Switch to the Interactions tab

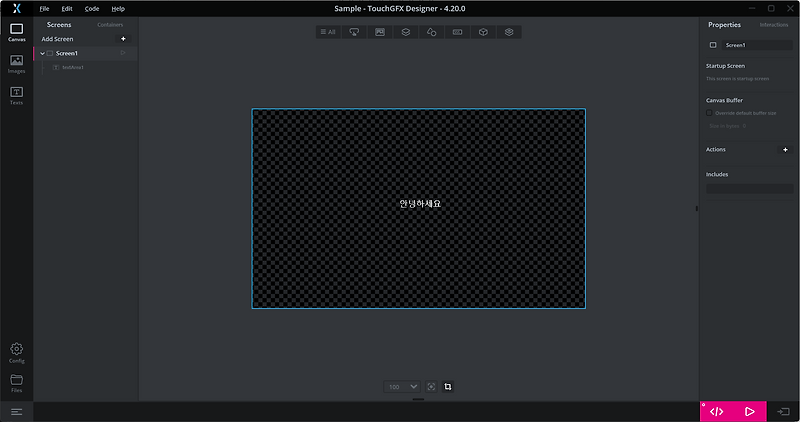pos(773,24)
